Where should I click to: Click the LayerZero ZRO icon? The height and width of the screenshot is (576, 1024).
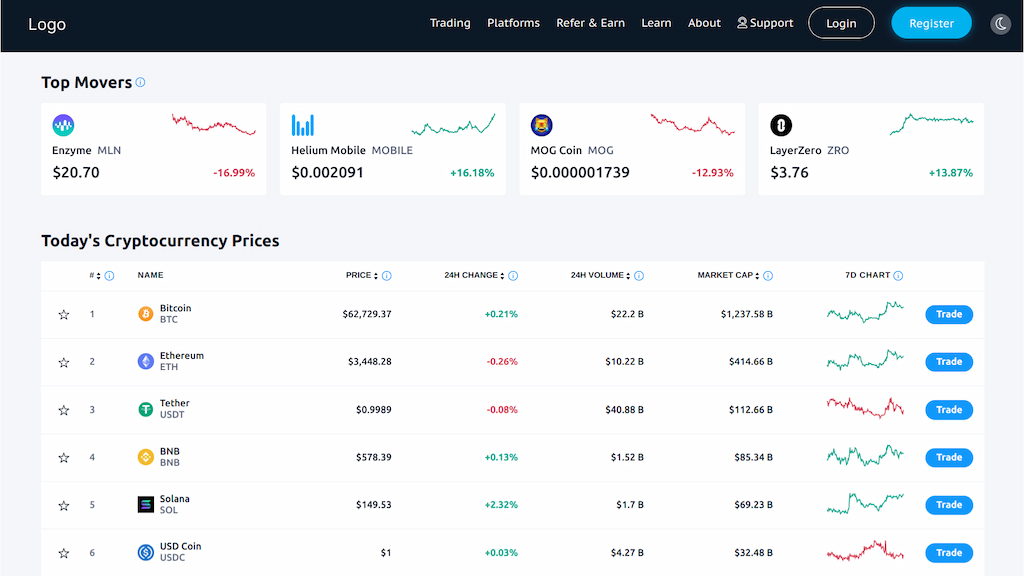click(781, 125)
